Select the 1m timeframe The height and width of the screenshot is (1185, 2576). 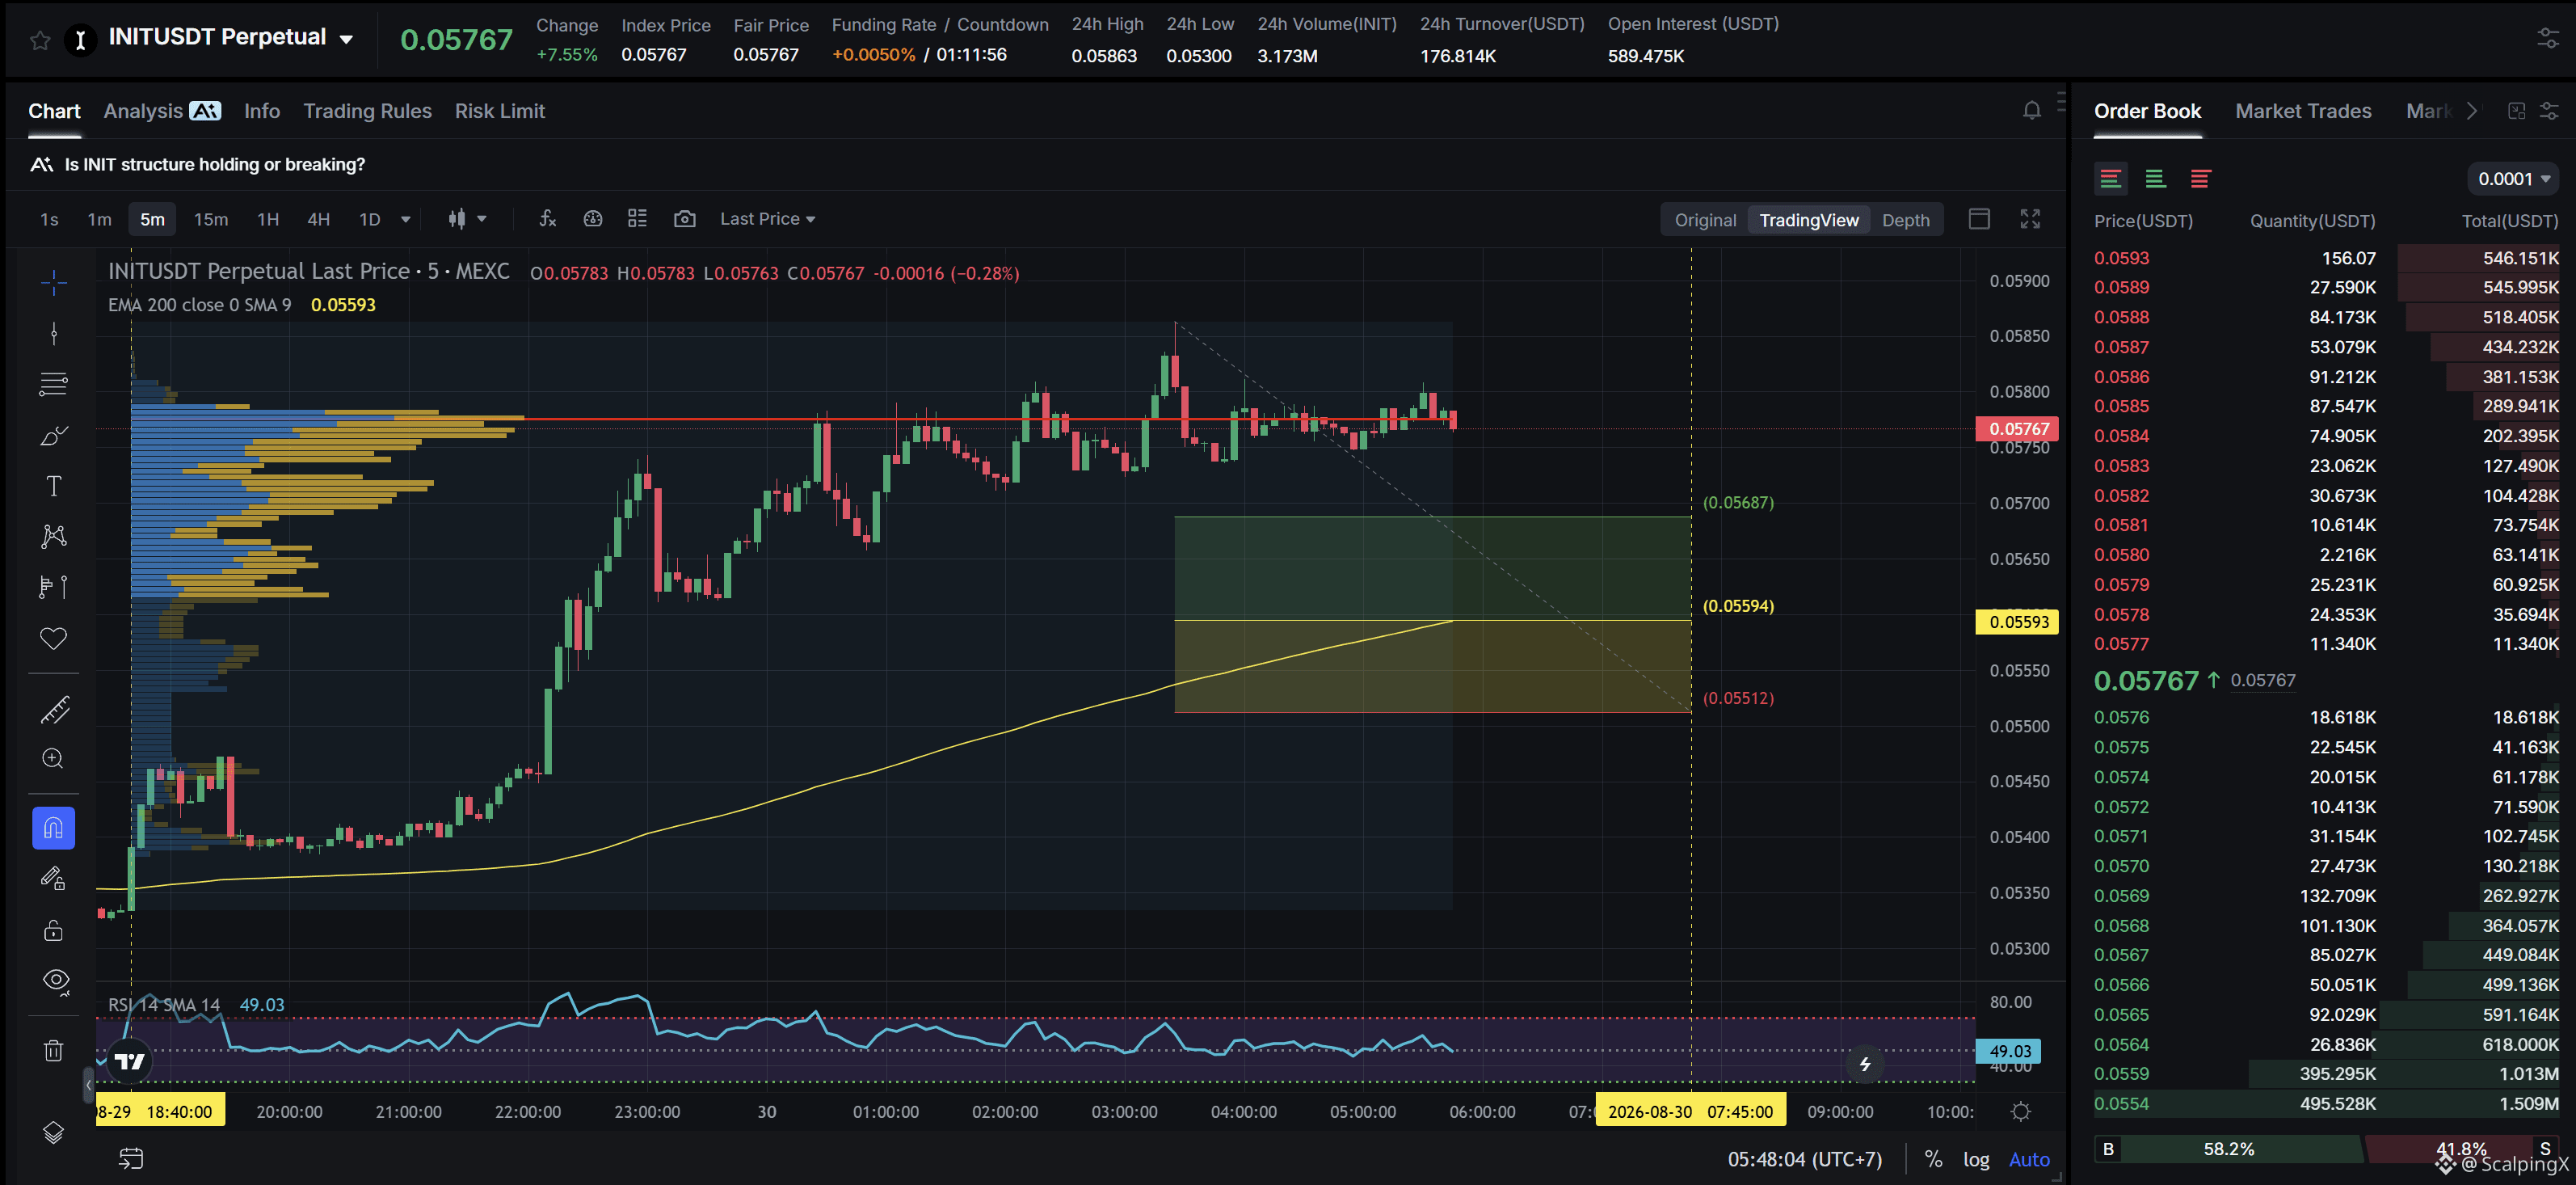(99, 219)
